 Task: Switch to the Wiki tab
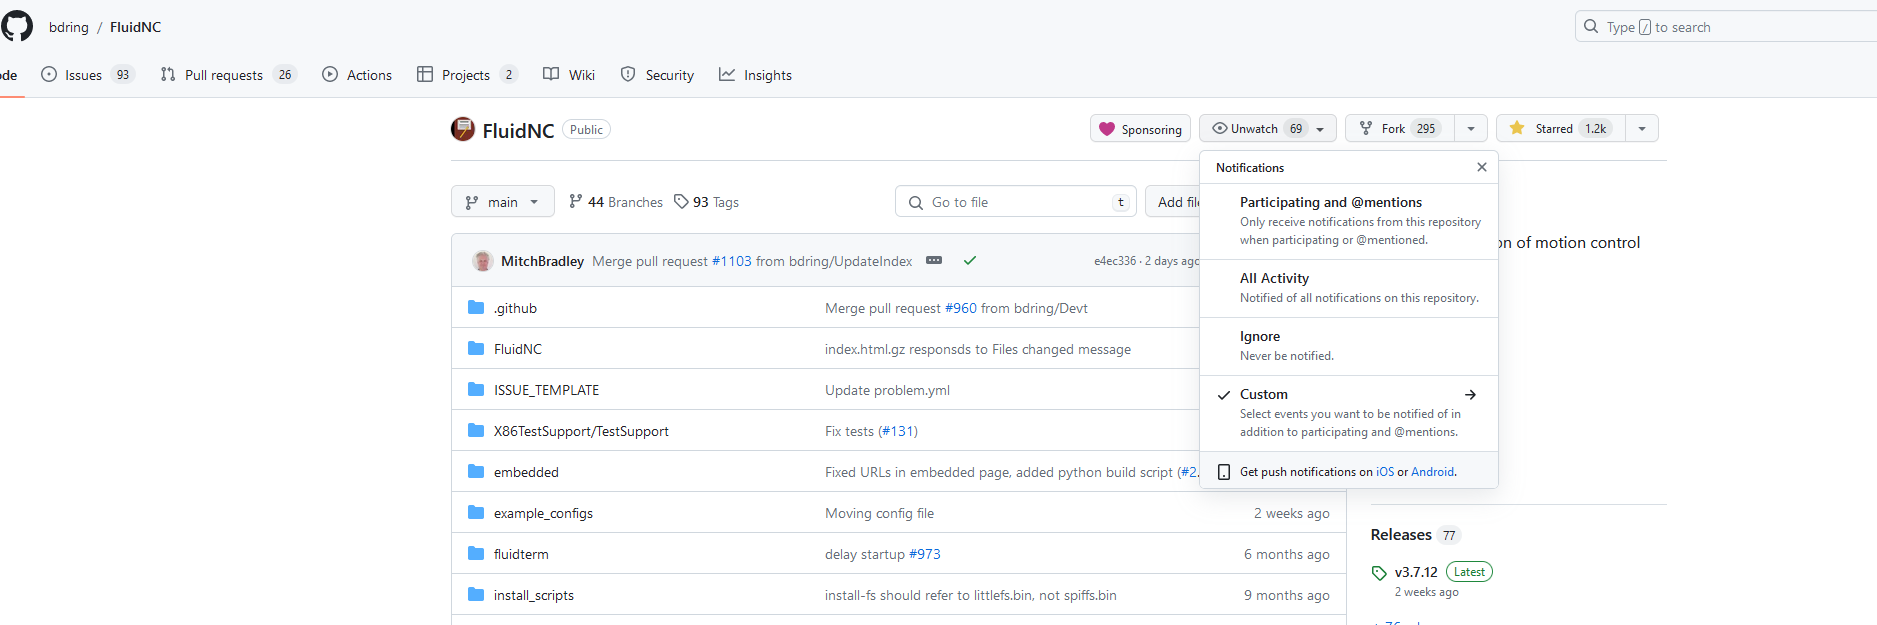tap(569, 75)
